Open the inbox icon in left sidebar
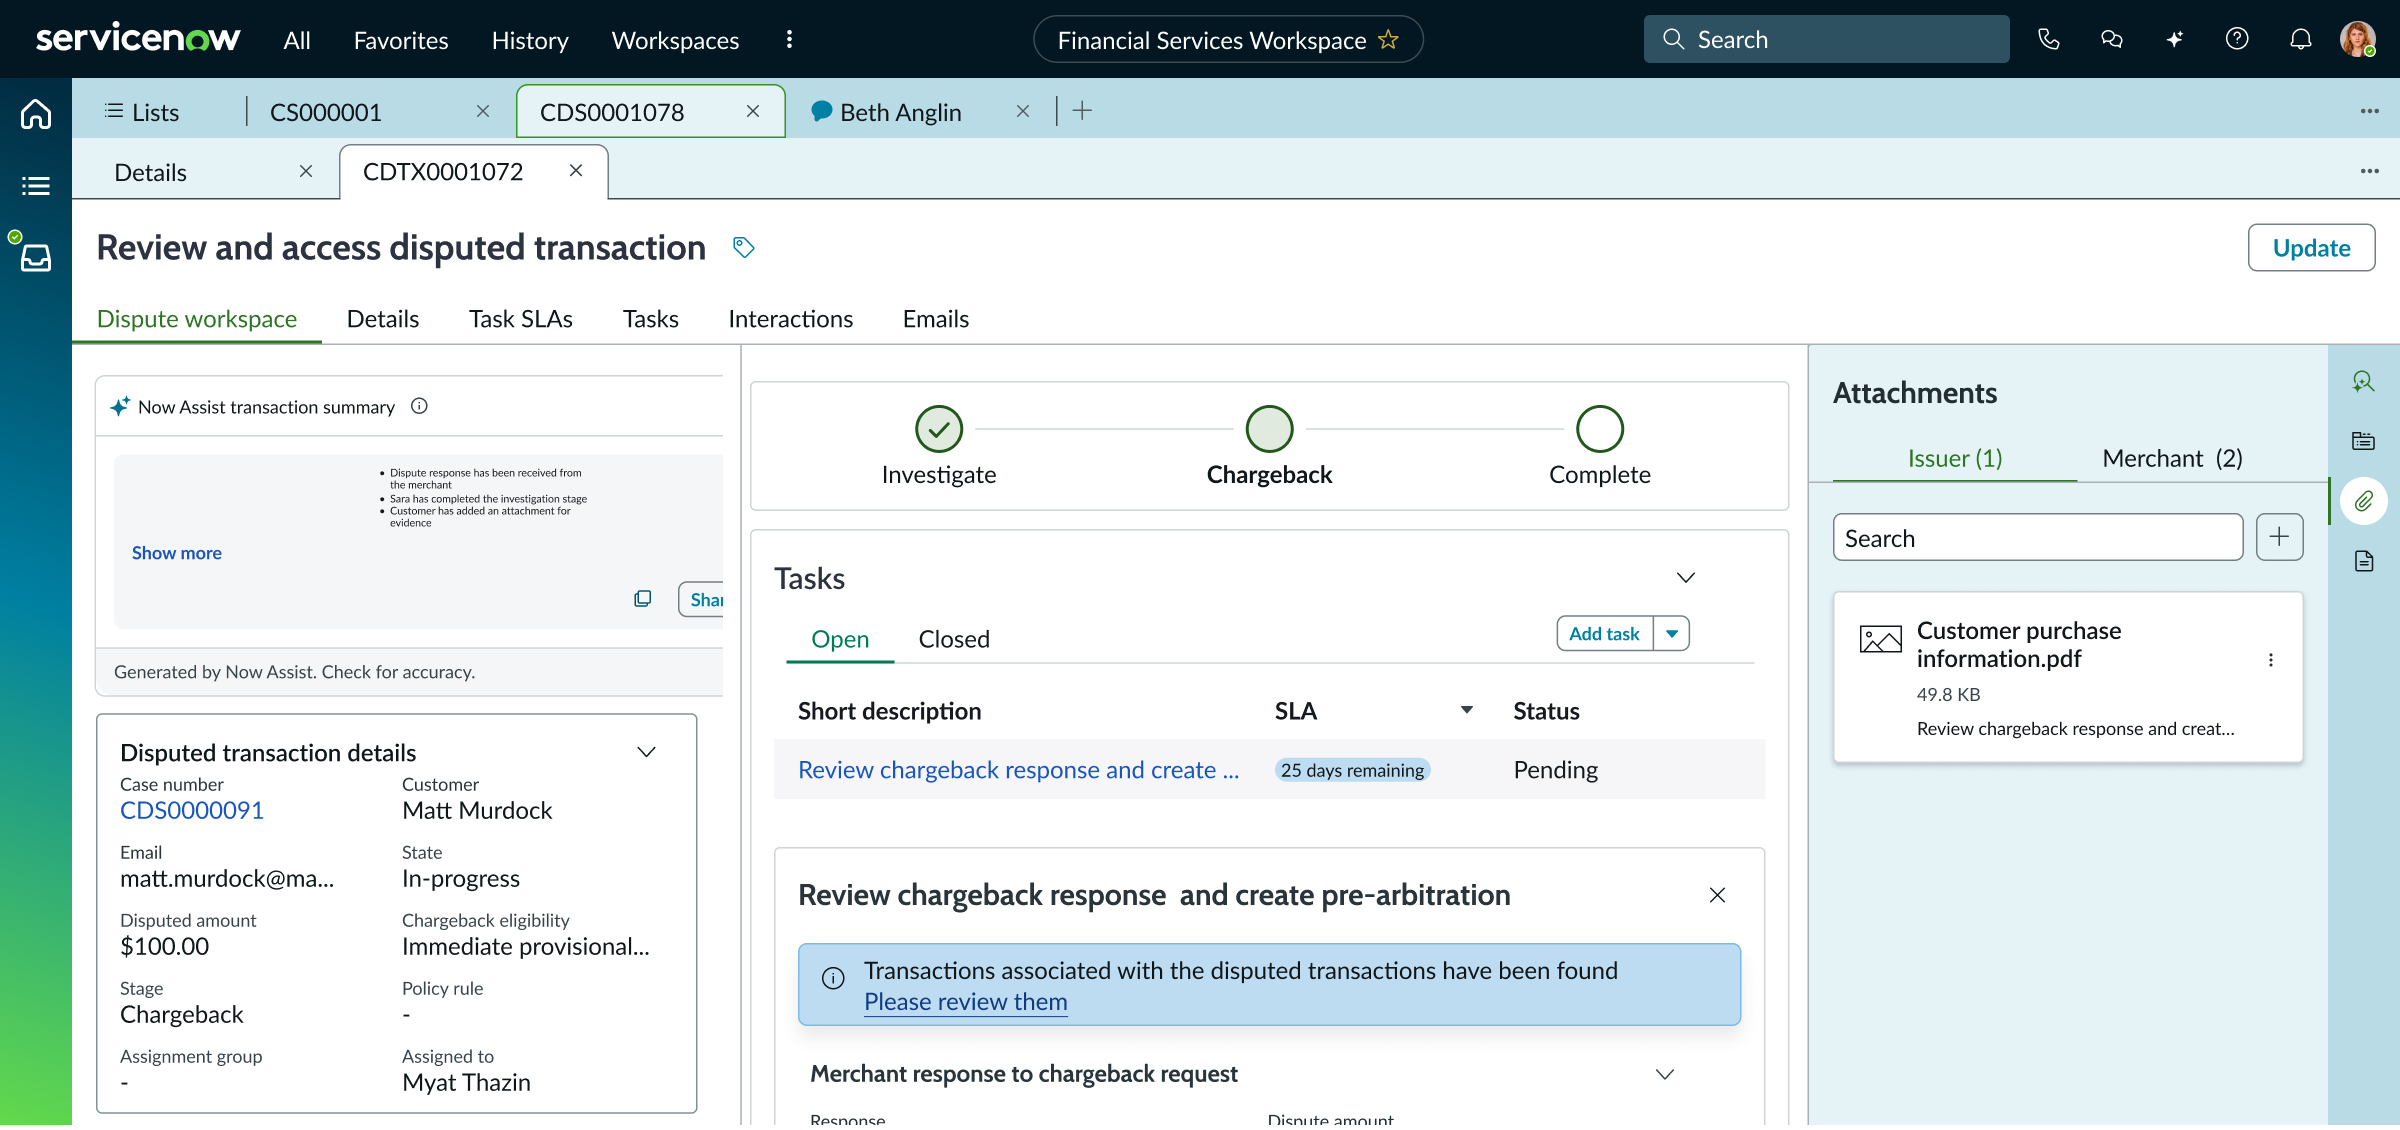Screen dimensions: 2400x1130 tap(36, 258)
